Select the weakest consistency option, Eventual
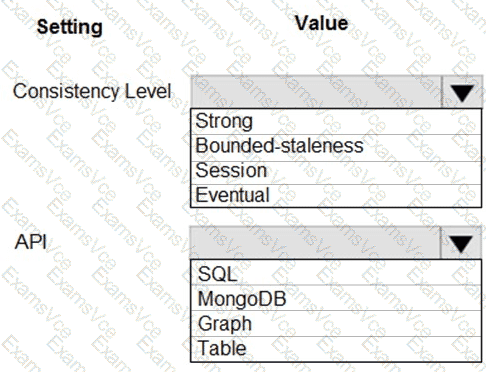Screen dimensions: 486x372 click(x=336, y=196)
